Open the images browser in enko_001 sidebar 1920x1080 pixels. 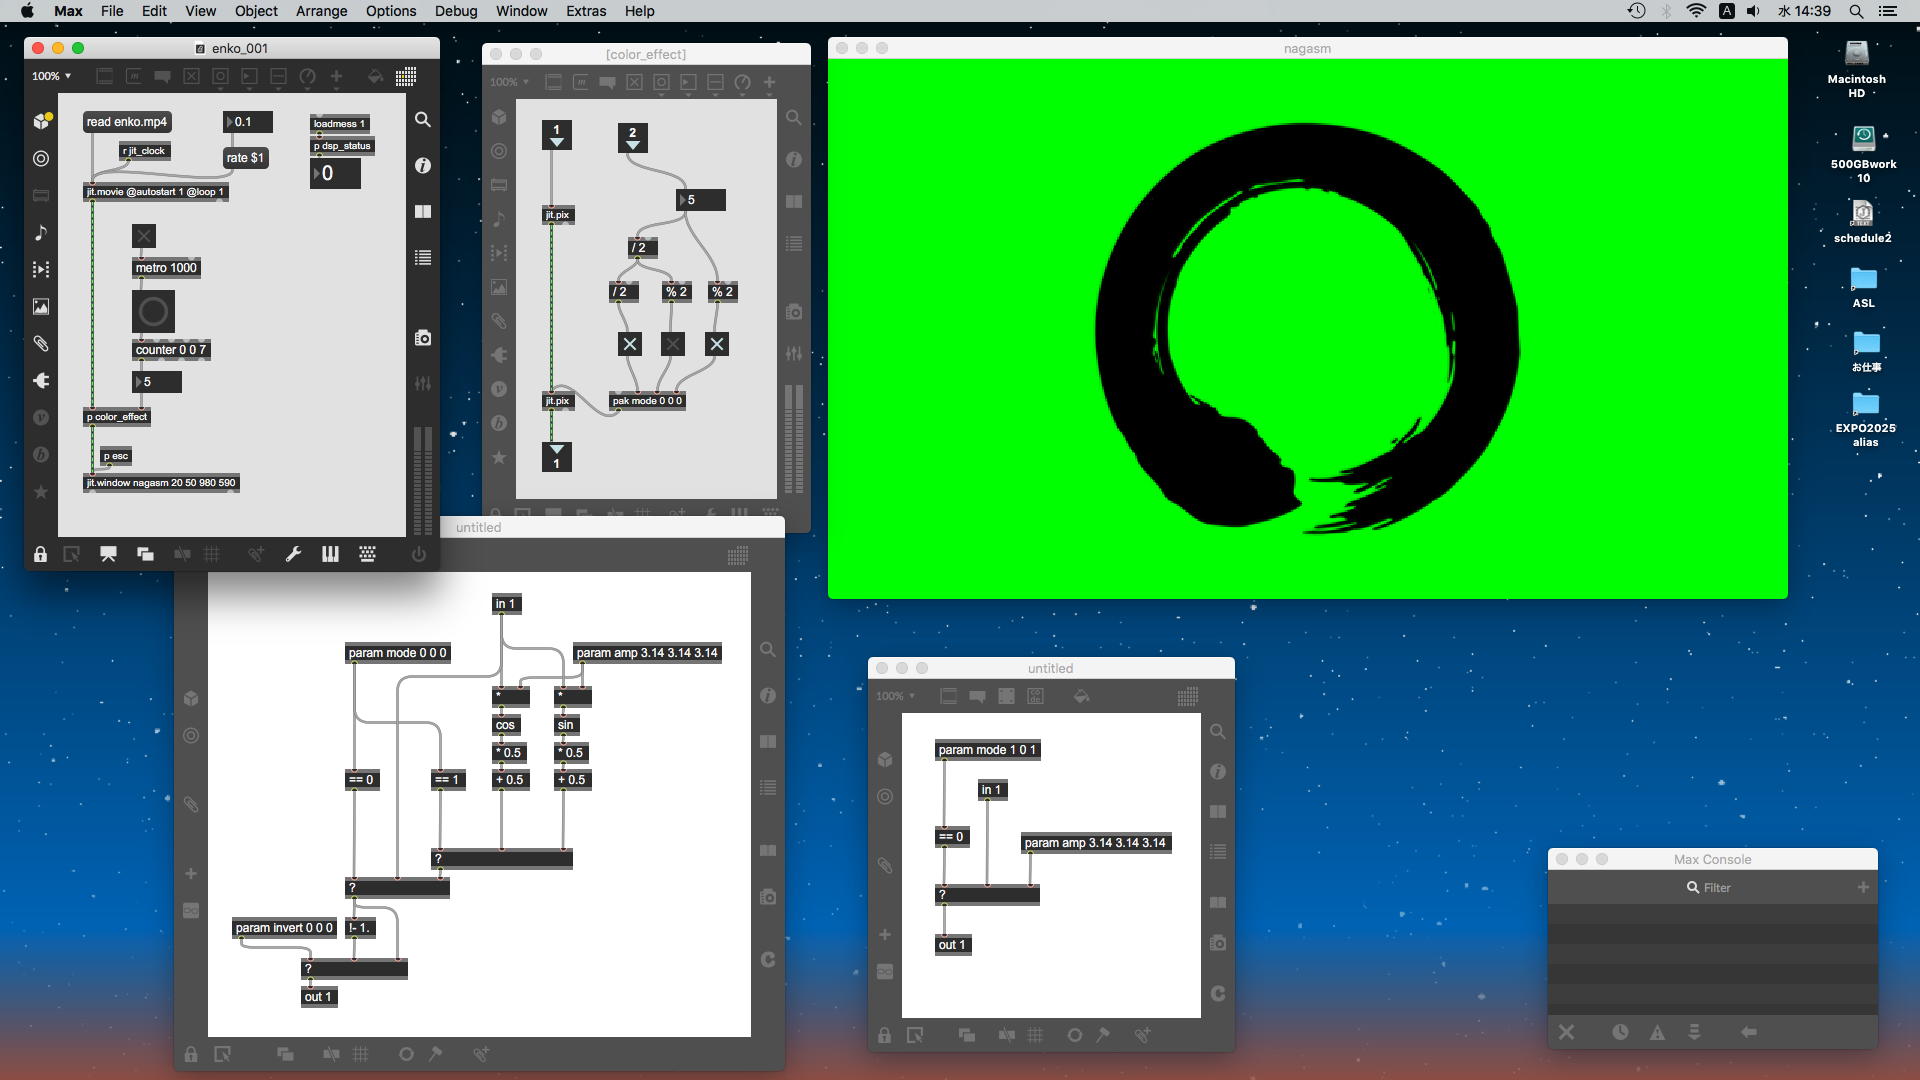tap(41, 307)
